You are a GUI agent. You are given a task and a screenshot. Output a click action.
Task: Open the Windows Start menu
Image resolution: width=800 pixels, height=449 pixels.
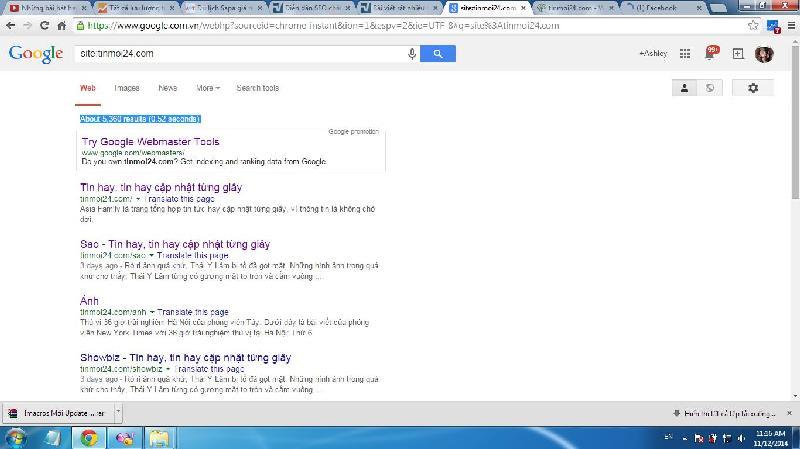(x=15, y=438)
